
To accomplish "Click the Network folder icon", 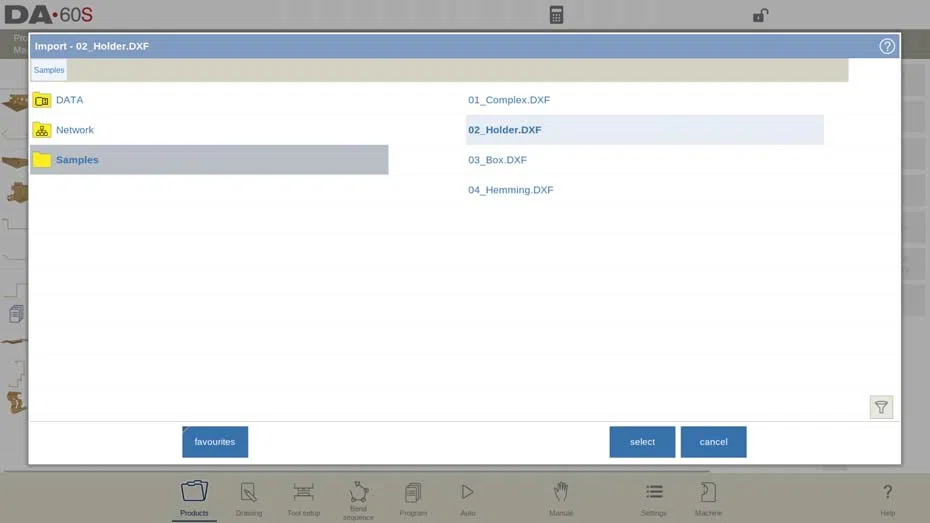I will tap(42, 130).
